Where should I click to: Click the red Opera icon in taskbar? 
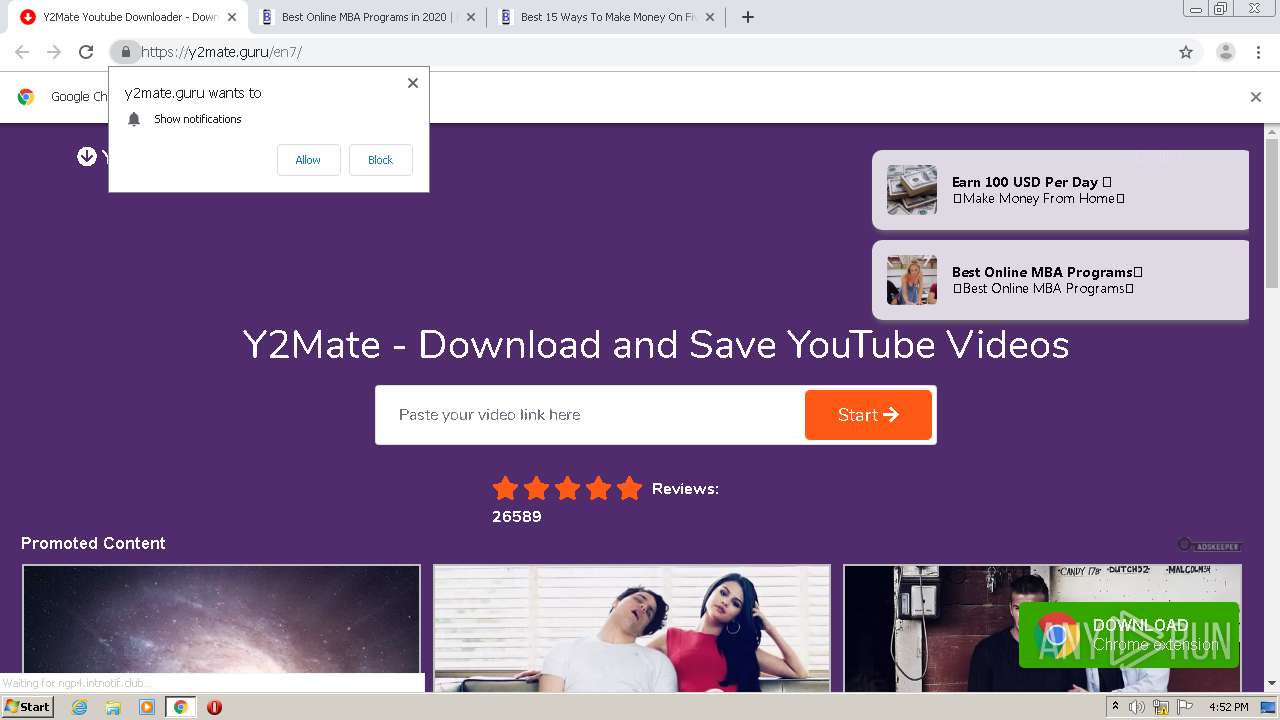pyautogui.click(x=214, y=707)
